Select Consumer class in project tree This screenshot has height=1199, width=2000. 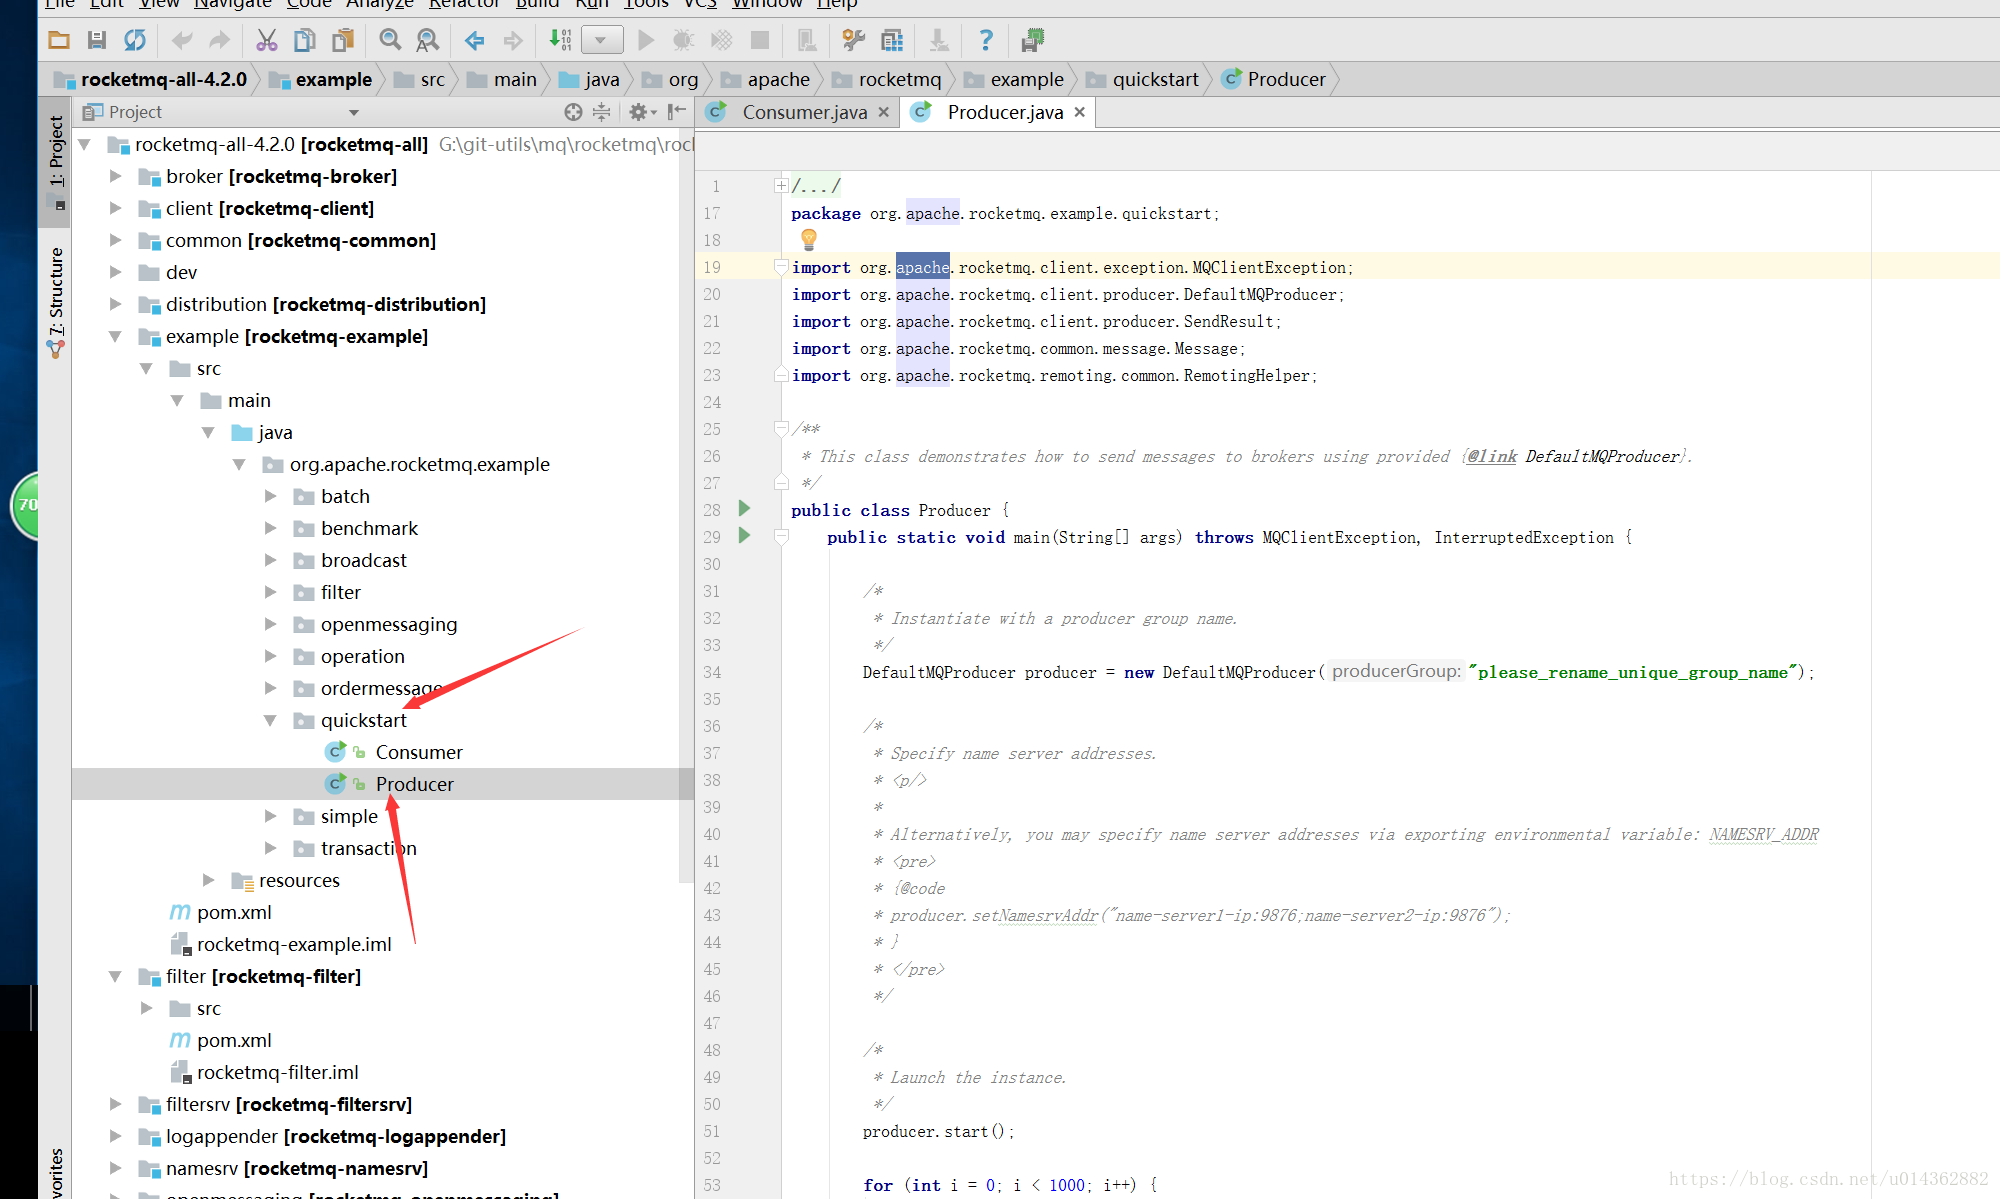(418, 752)
